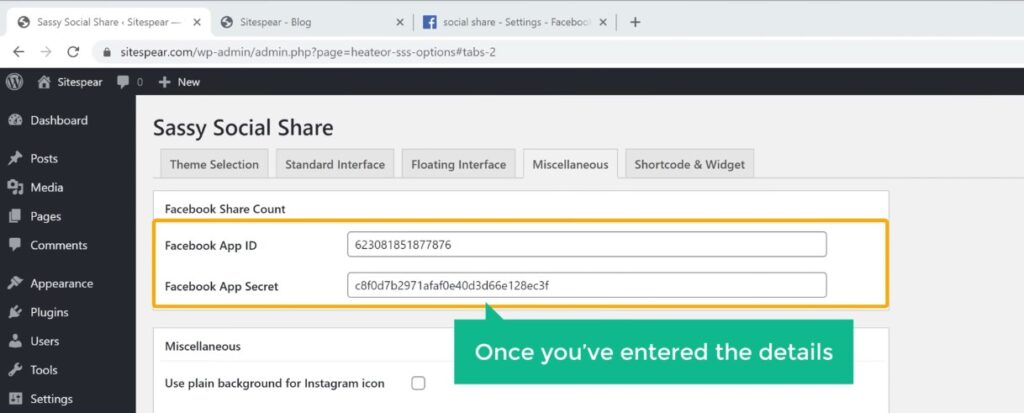The image size is (1024, 413).
Task: Go to Plugins in sidebar menu
Action: pos(49,312)
